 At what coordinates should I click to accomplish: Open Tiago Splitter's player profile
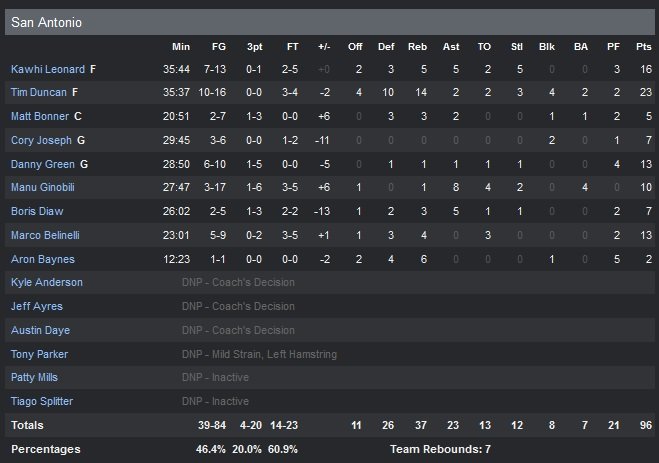point(42,401)
